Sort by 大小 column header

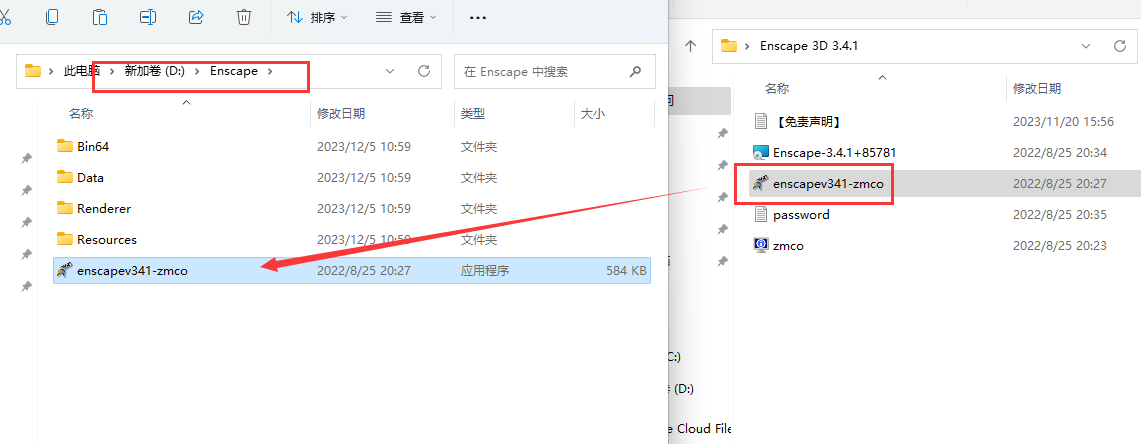pos(592,114)
